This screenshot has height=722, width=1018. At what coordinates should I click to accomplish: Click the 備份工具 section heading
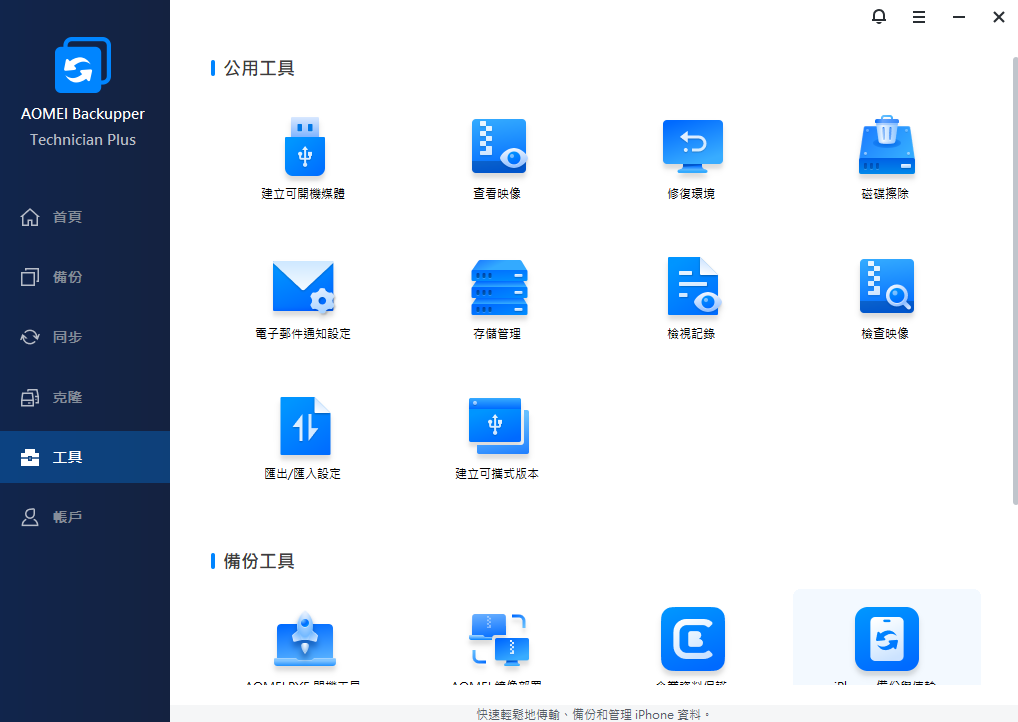pyautogui.click(x=259, y=561)
